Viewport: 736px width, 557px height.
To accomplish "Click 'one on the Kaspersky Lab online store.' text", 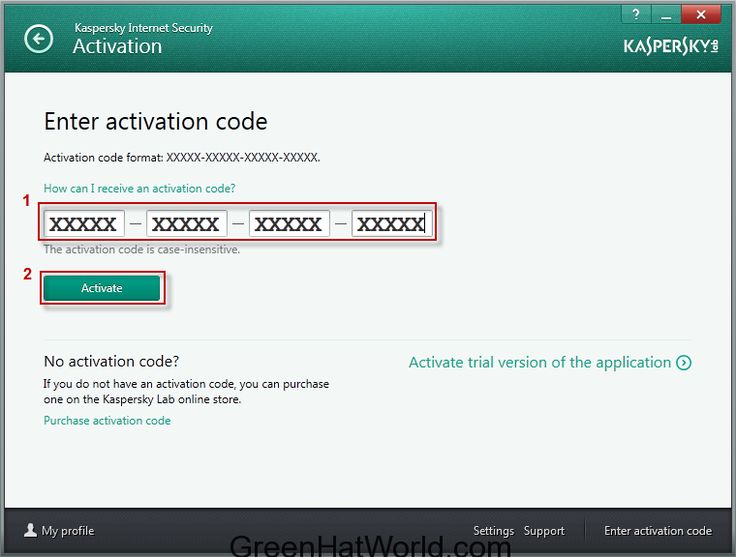I will pos(142,399).
